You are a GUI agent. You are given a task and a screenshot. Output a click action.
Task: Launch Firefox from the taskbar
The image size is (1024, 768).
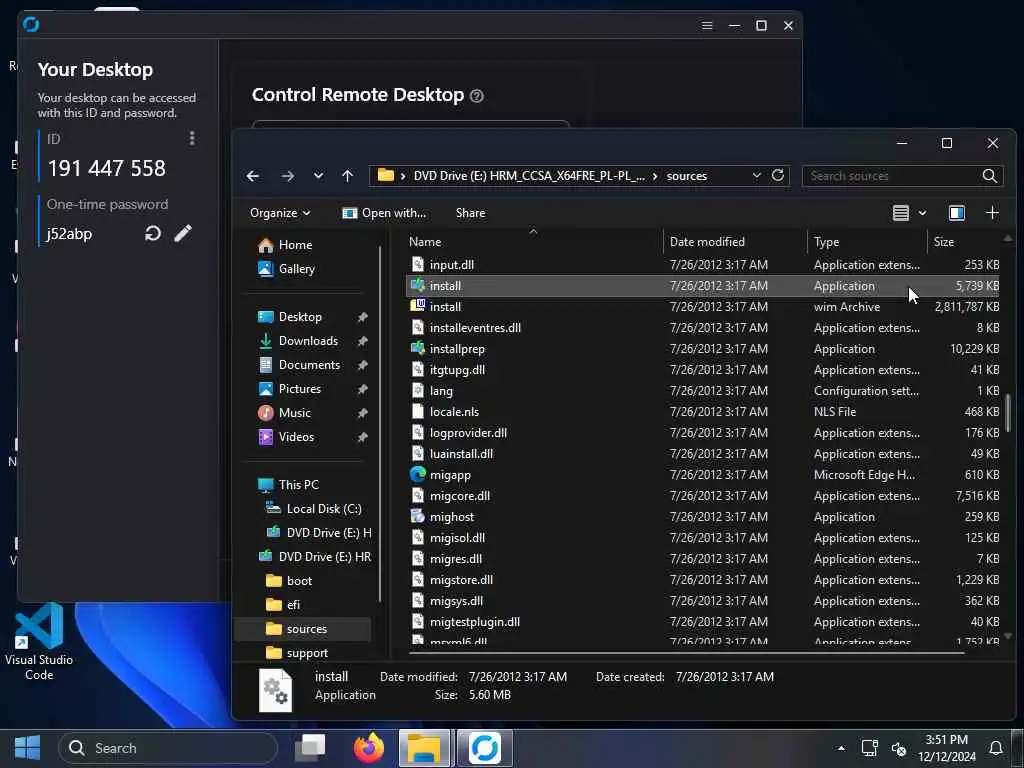click(x=369, y=748)
